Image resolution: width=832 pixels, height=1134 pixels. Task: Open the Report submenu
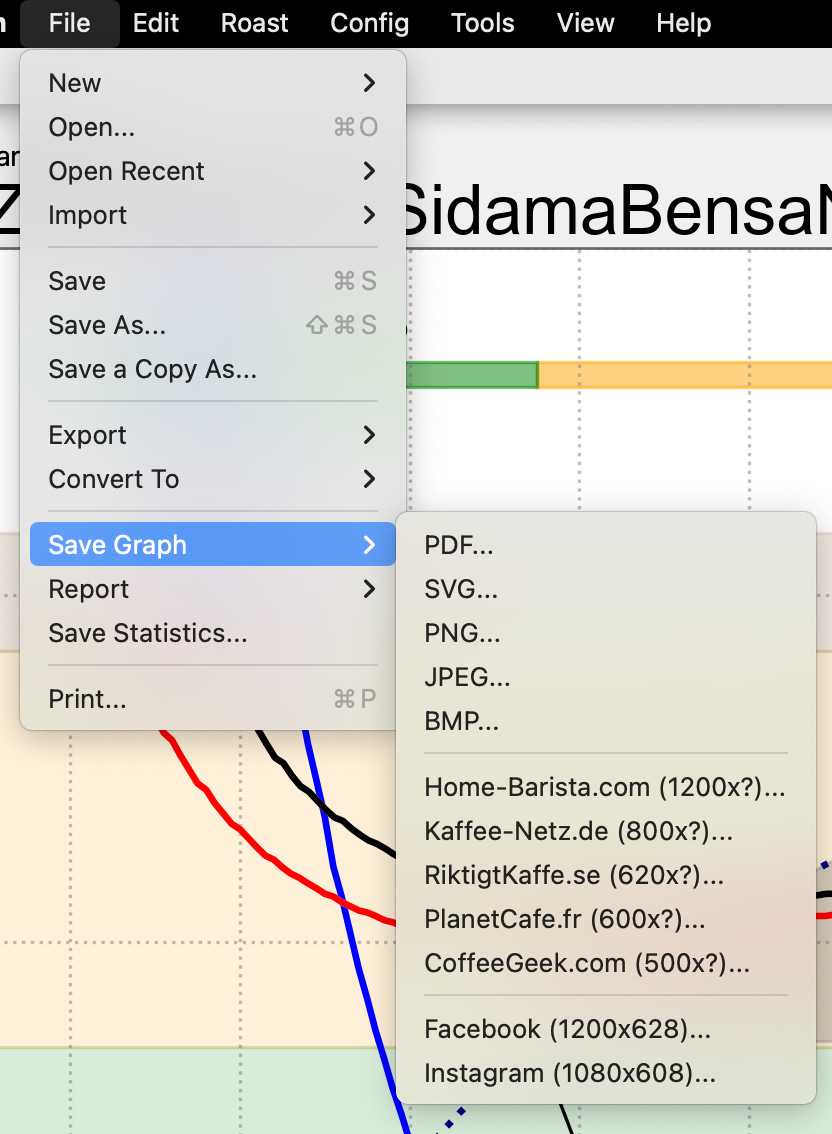pos(89,589)
